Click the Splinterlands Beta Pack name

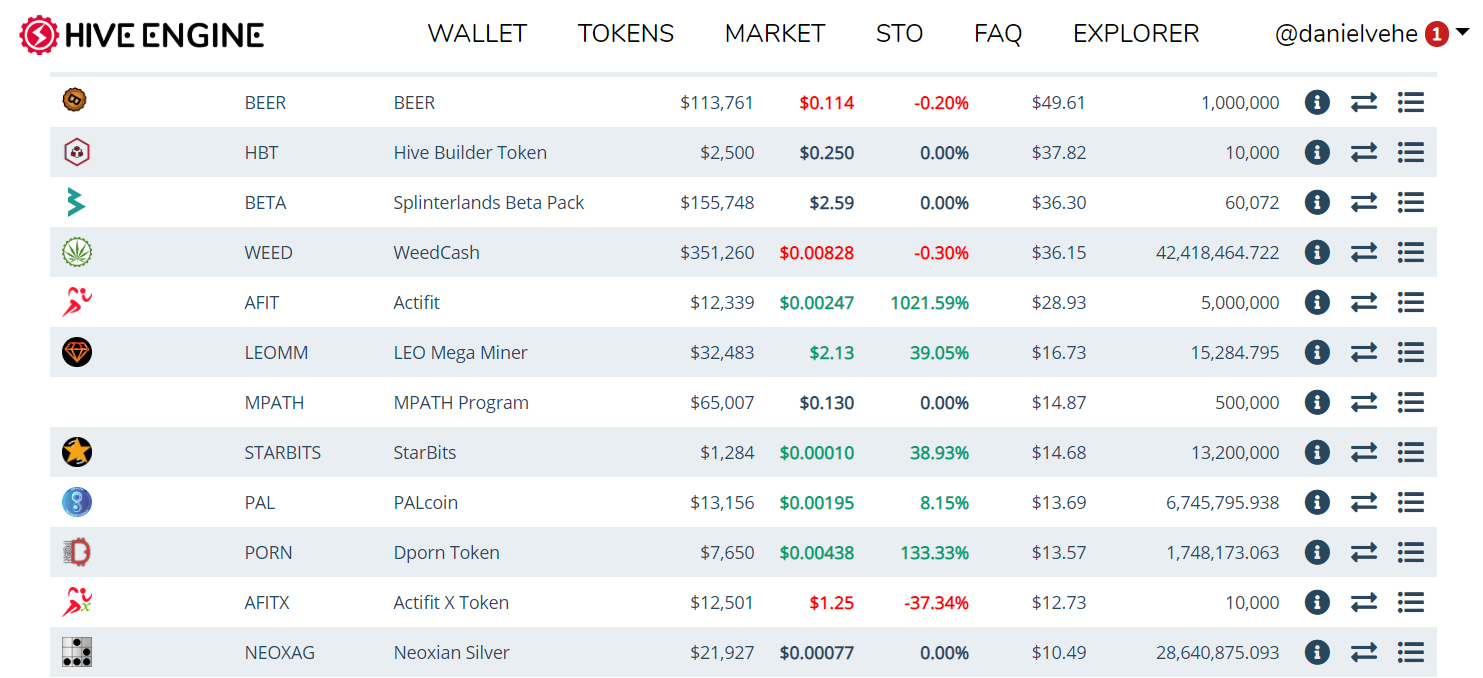pos(489,202)
